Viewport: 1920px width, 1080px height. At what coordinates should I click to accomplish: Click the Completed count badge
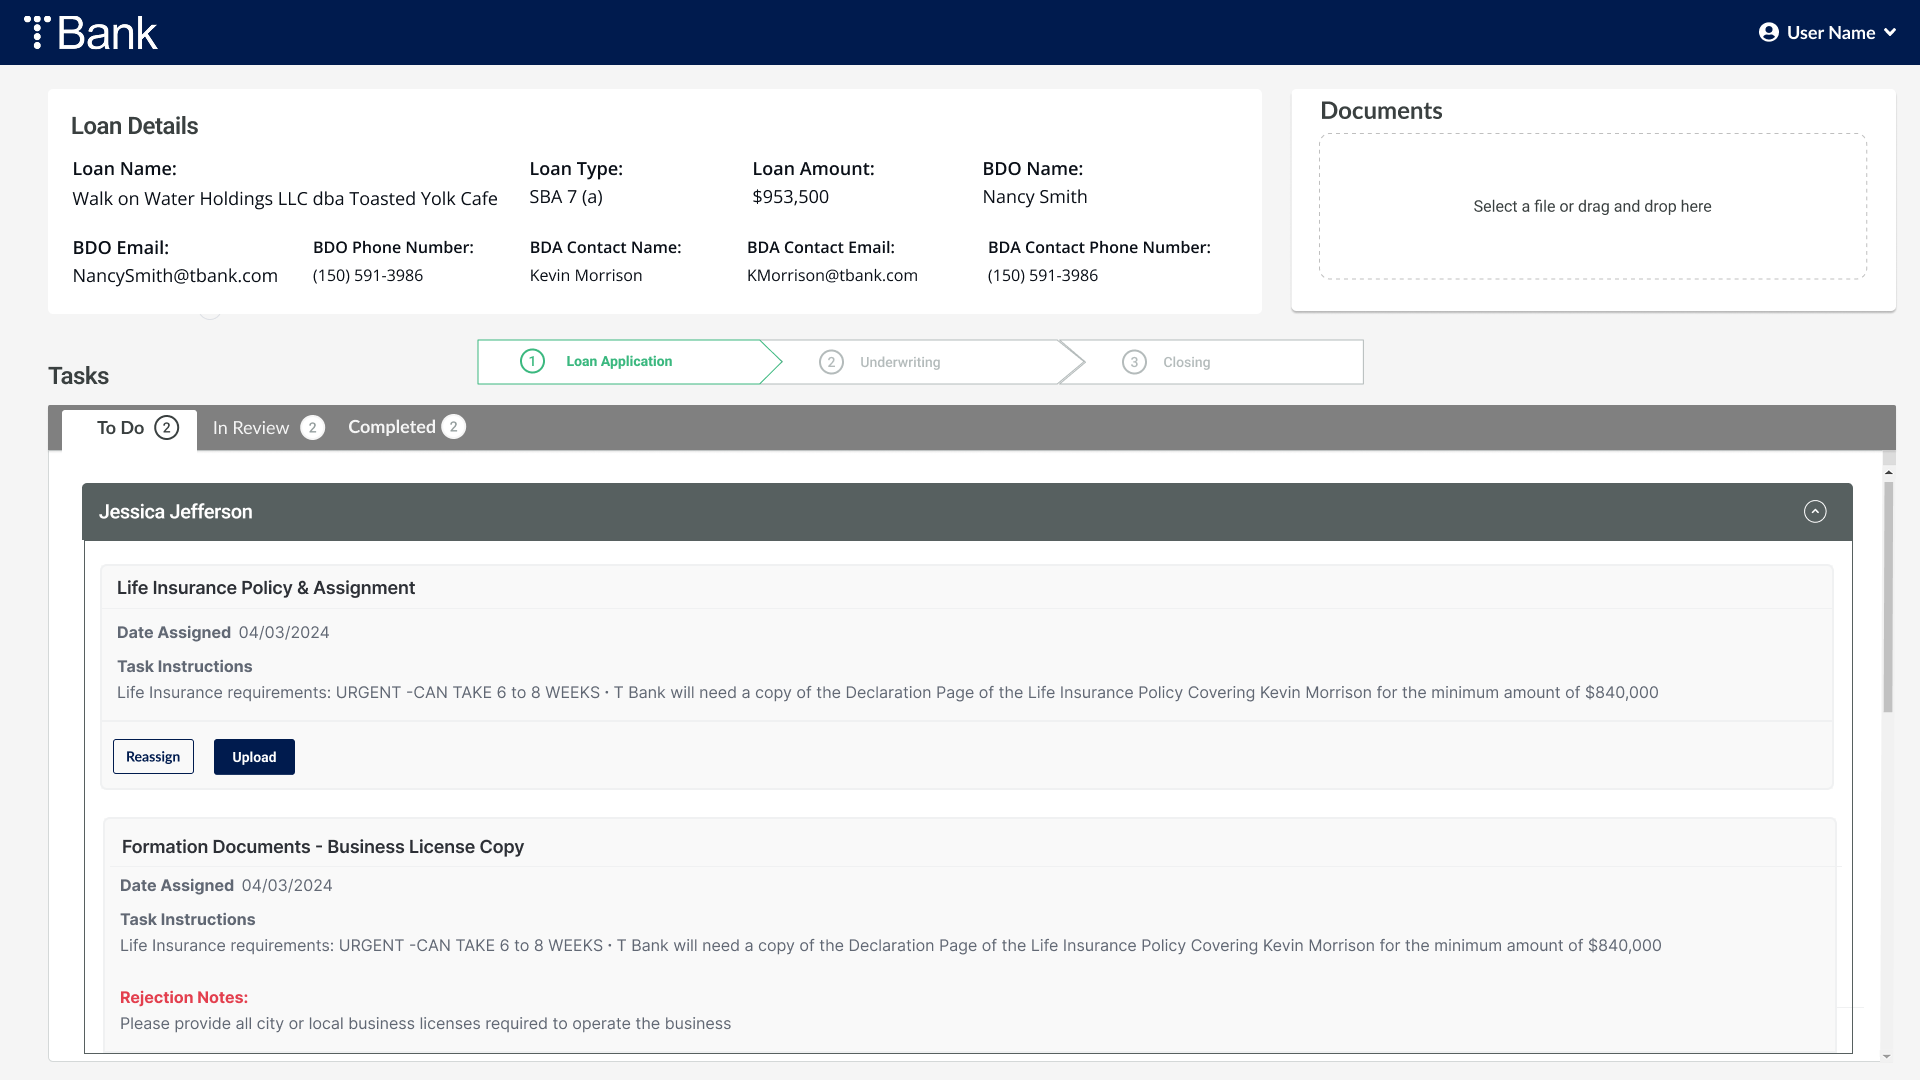(453, 427)
